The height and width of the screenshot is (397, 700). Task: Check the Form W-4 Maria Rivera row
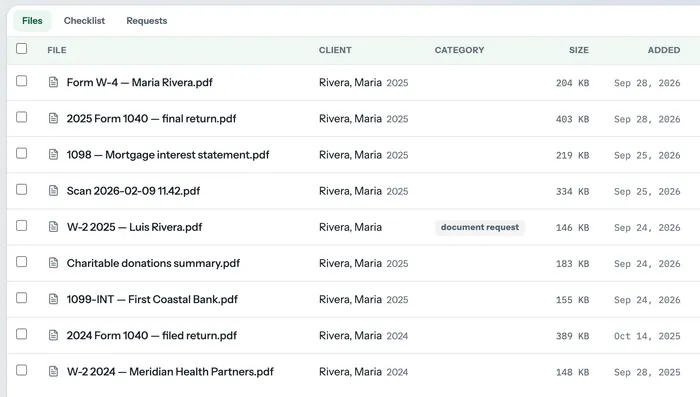(x=21, y=81)
